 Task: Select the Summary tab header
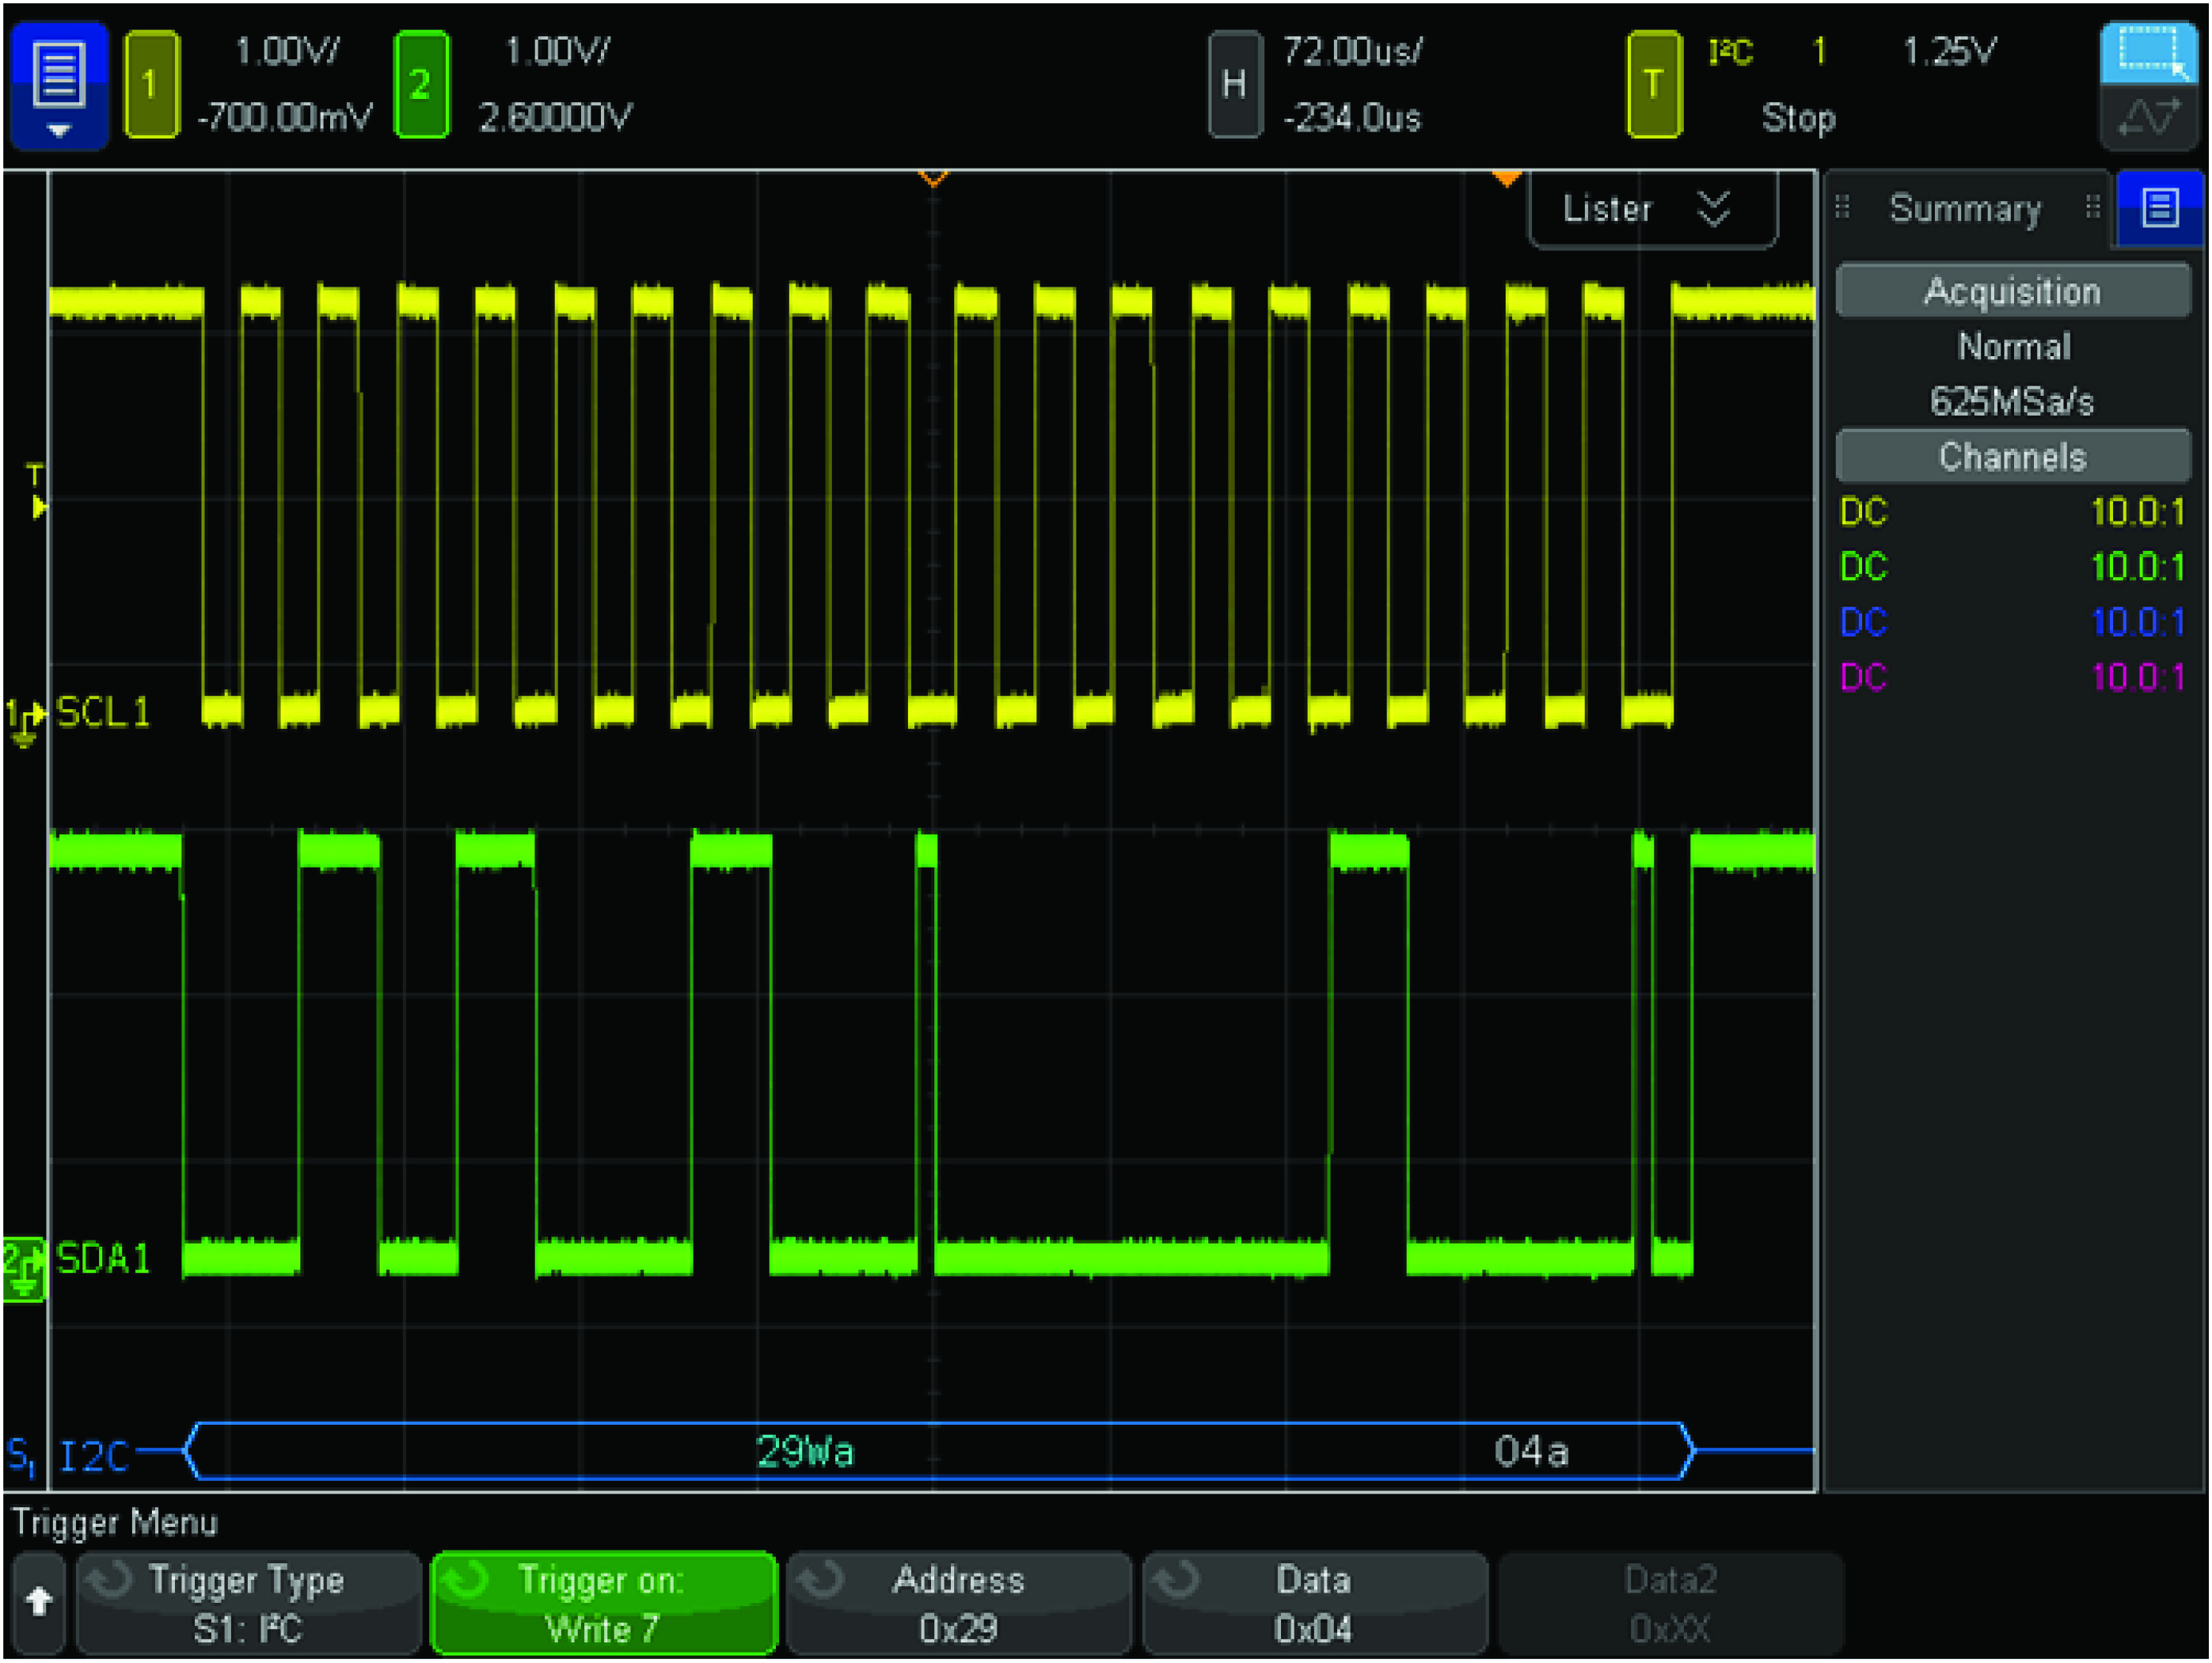click(1965, 209)
